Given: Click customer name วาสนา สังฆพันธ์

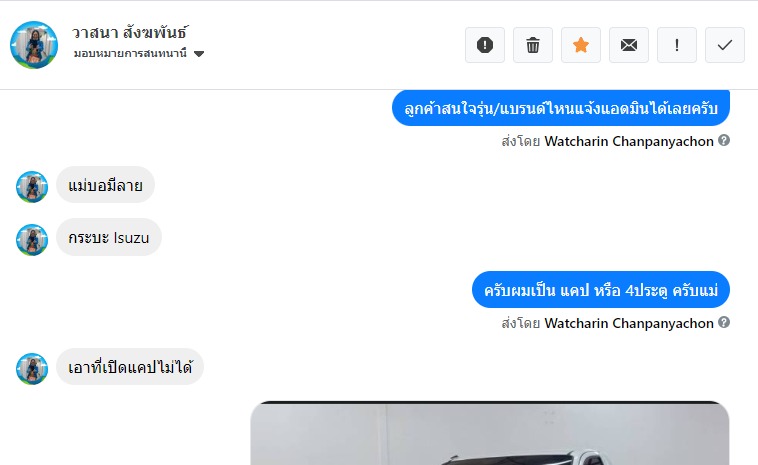Looking at the screenshot, I should click(130, 32).
